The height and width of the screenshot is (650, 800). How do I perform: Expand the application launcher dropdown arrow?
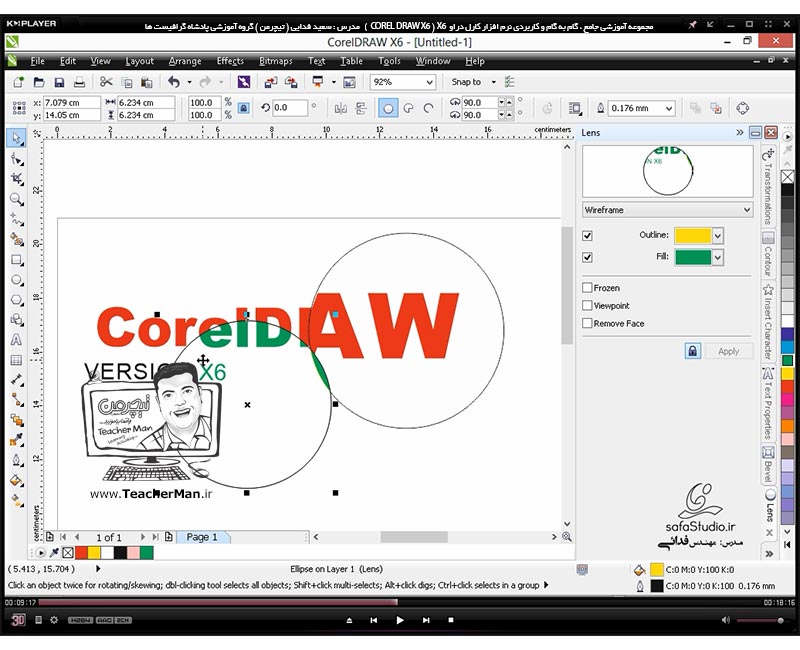coord(334,82)
